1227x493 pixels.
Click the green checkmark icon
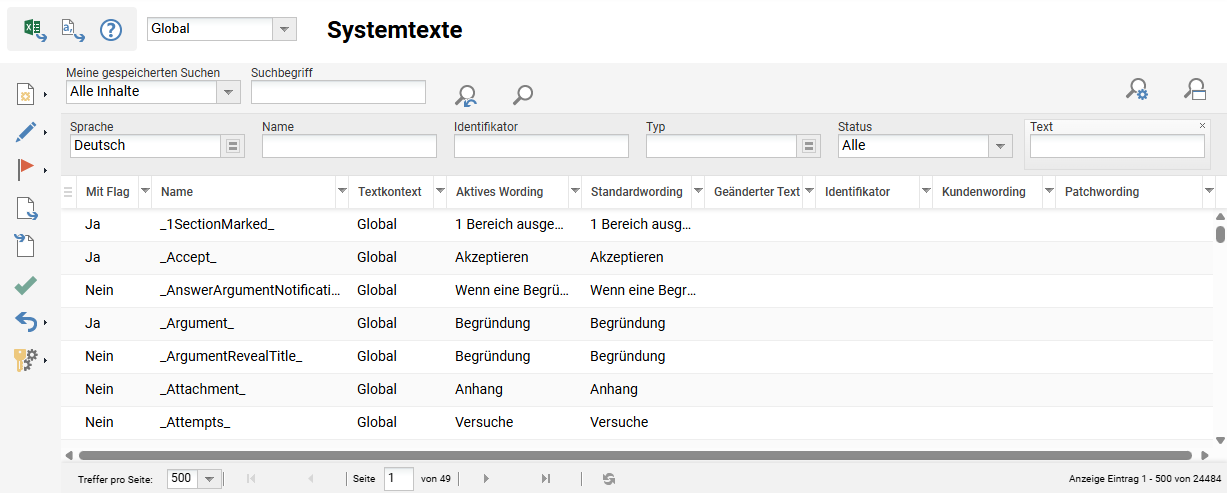pos(27,286)
